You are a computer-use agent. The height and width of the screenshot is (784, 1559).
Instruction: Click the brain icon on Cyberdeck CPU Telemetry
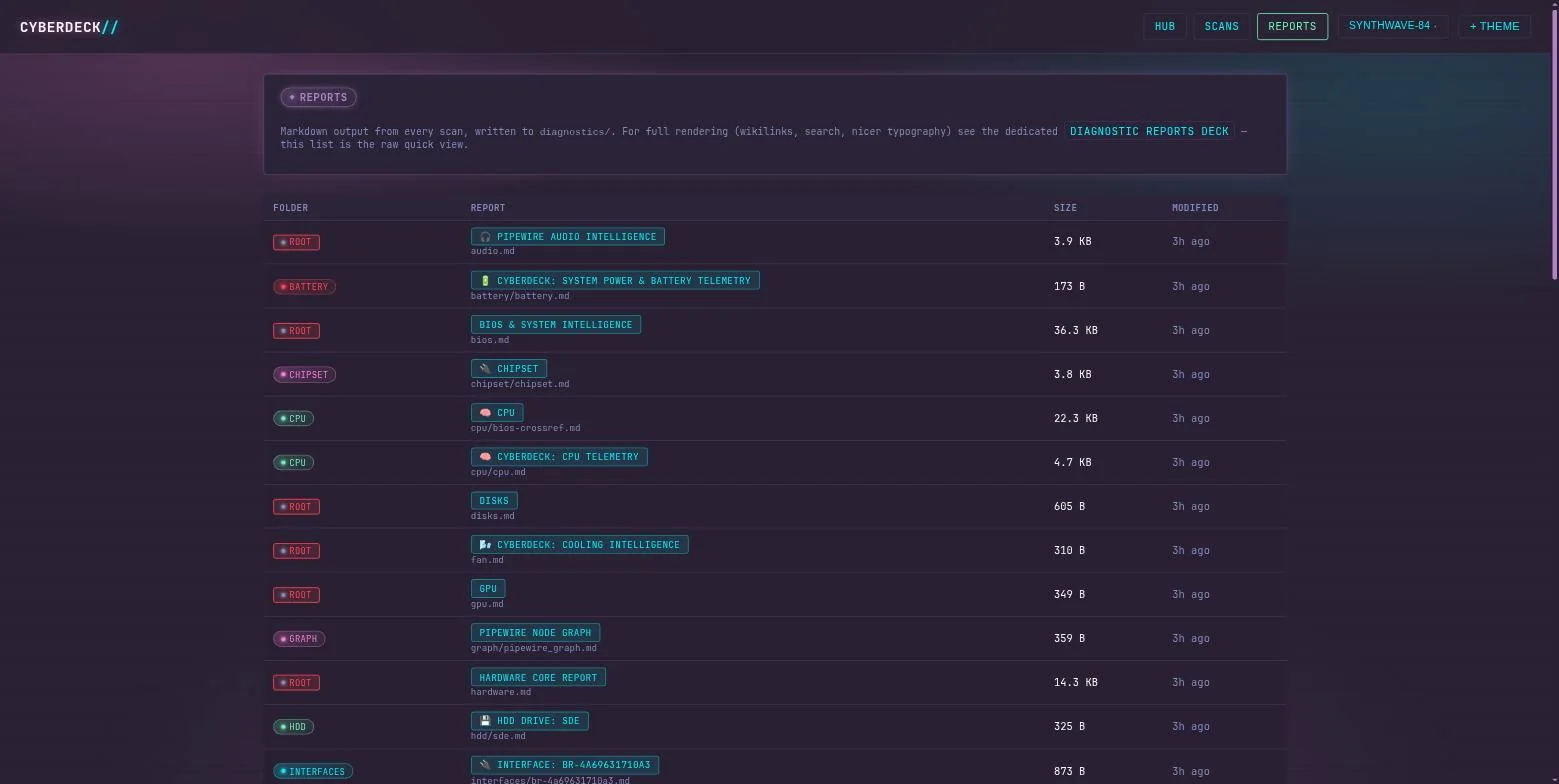point(485,457)
